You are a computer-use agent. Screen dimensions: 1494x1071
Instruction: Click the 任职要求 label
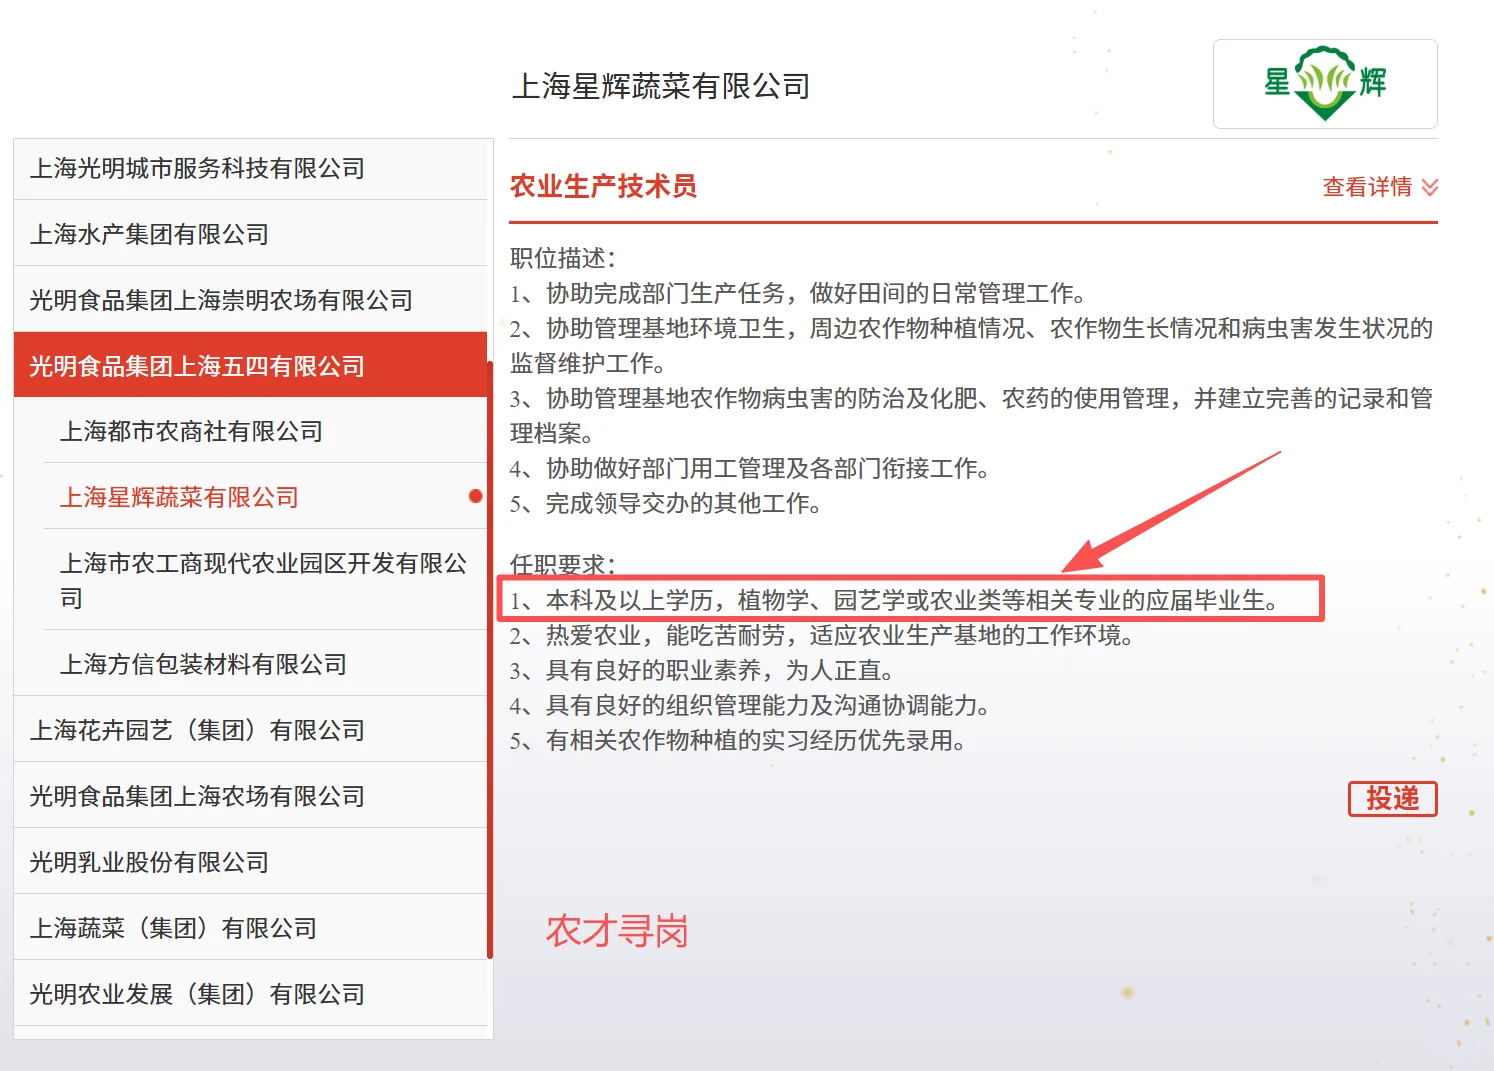563,565
